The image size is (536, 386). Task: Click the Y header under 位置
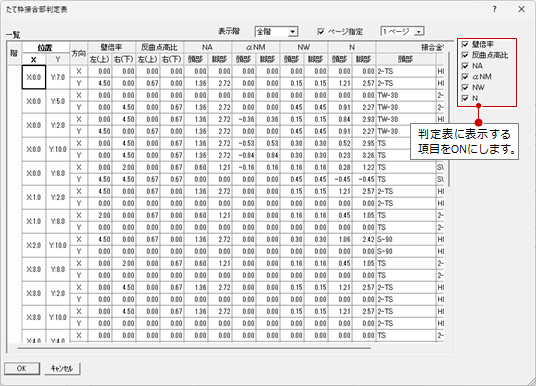tap(58, 59)
